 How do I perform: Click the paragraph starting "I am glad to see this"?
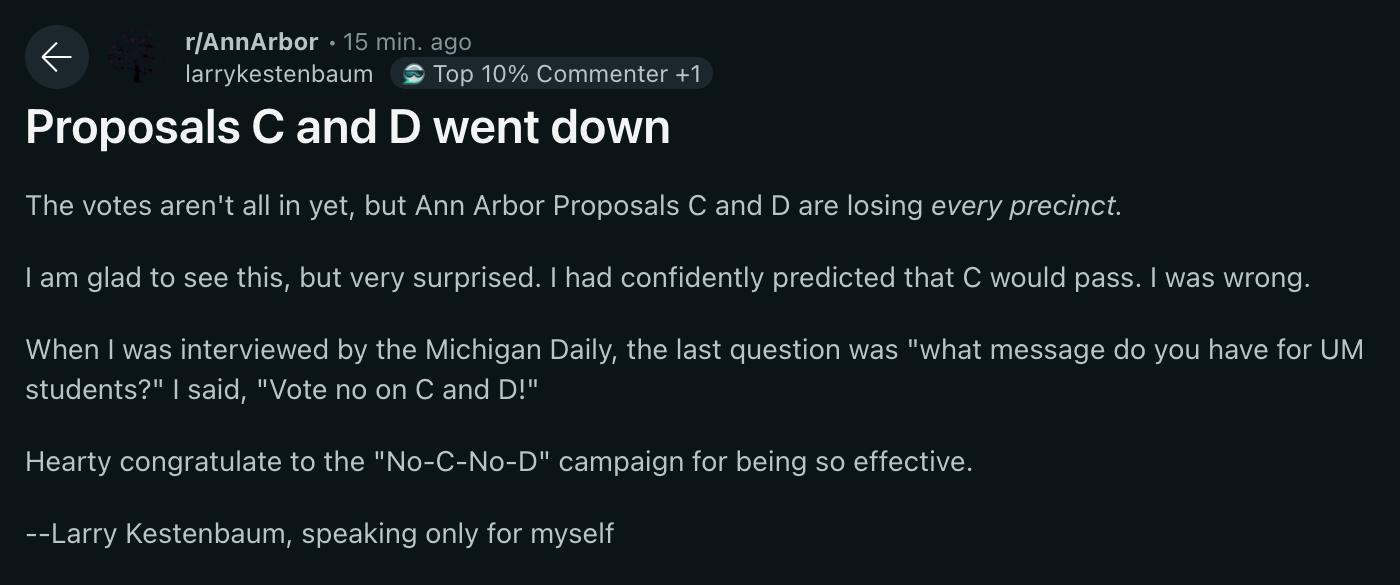tap(400, 278)
